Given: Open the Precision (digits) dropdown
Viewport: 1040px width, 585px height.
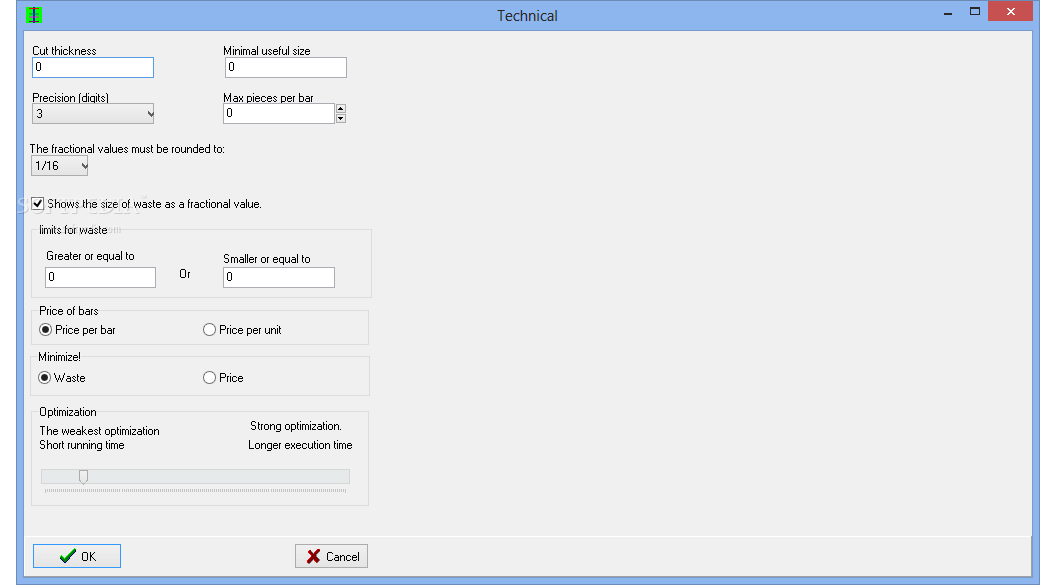Looking at the screenshot, I should point(93,113).
